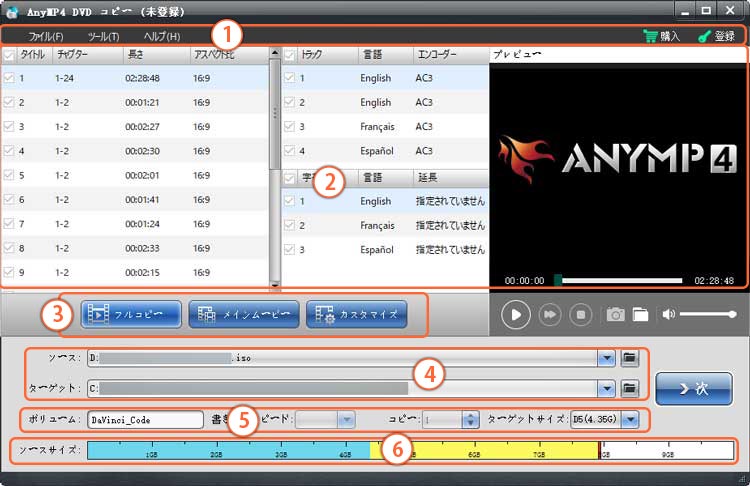Image resolution: width=750 pixels, height=486 pixels.
Task: Uncheck subtitle 2 Français
Action: point(289,225)
